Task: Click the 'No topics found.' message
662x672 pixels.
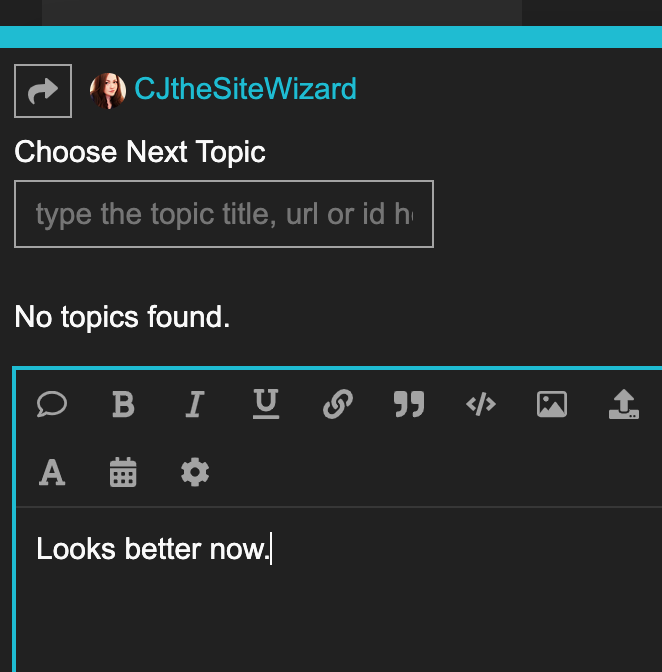Action: [x=122, y=318]
